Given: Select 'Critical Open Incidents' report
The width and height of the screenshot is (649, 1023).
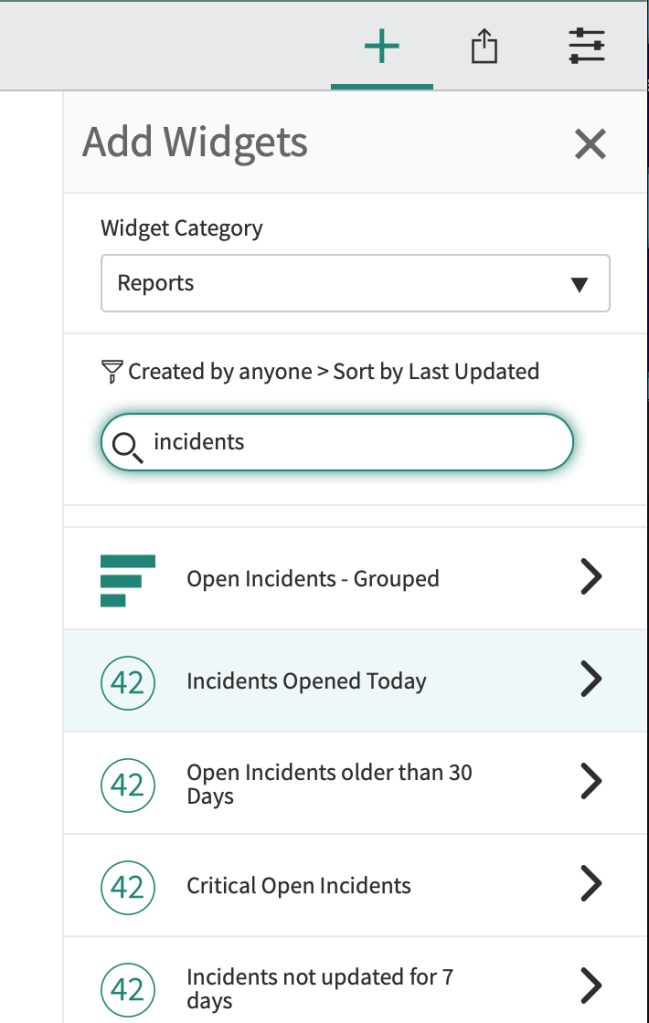Looking at the screenshot, I should [x=298, y=886].
